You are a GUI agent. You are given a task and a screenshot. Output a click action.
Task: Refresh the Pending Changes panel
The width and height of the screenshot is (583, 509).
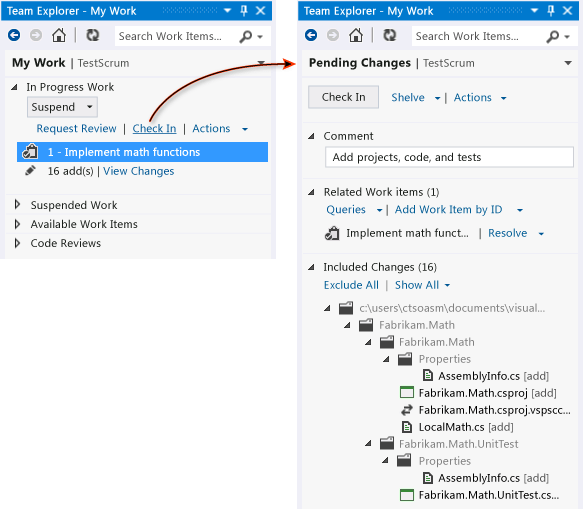[390, 36]
